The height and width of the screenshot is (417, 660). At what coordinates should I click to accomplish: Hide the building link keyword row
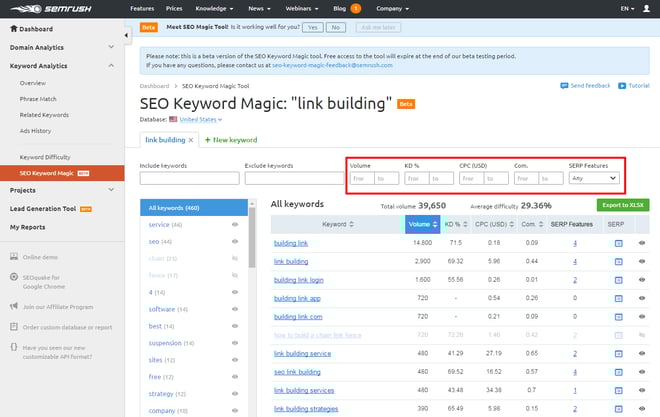click(x=642, y=243)
